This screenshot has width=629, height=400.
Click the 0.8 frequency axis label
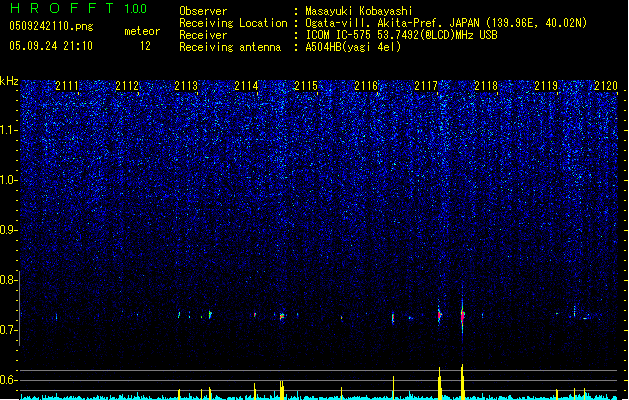[8, 280]
